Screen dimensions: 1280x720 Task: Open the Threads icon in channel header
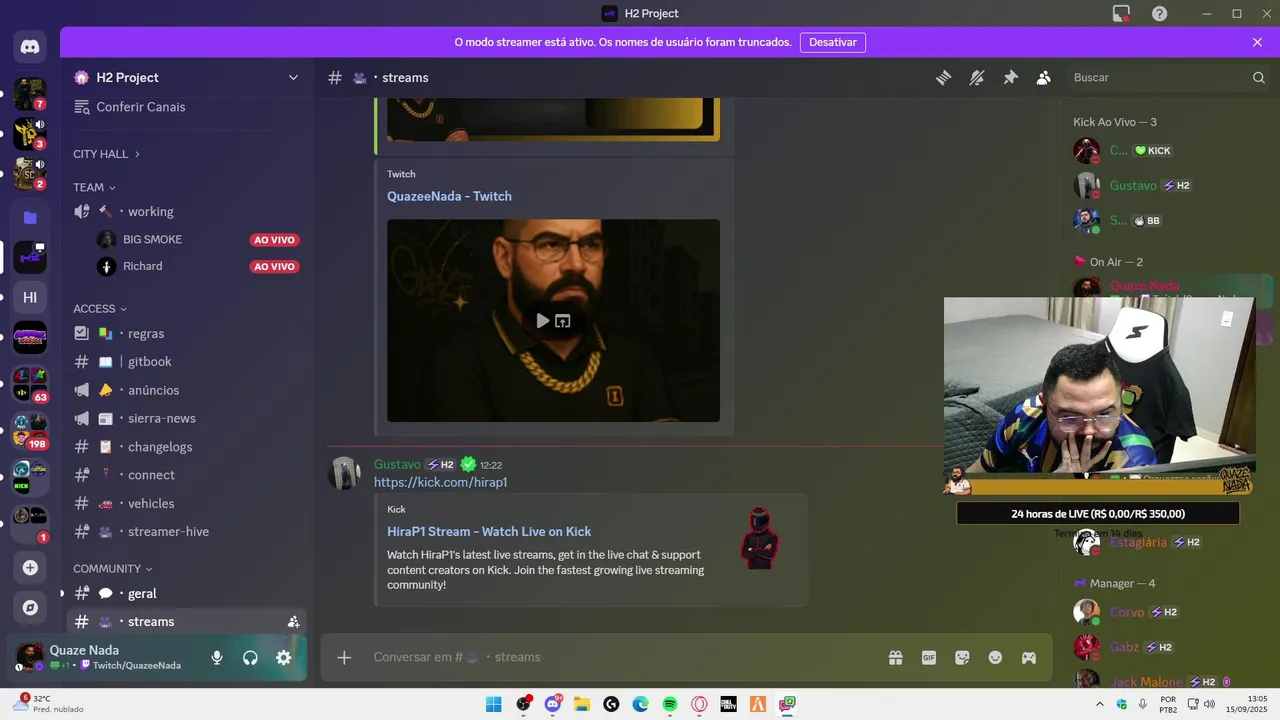click(x=943, y=78)
